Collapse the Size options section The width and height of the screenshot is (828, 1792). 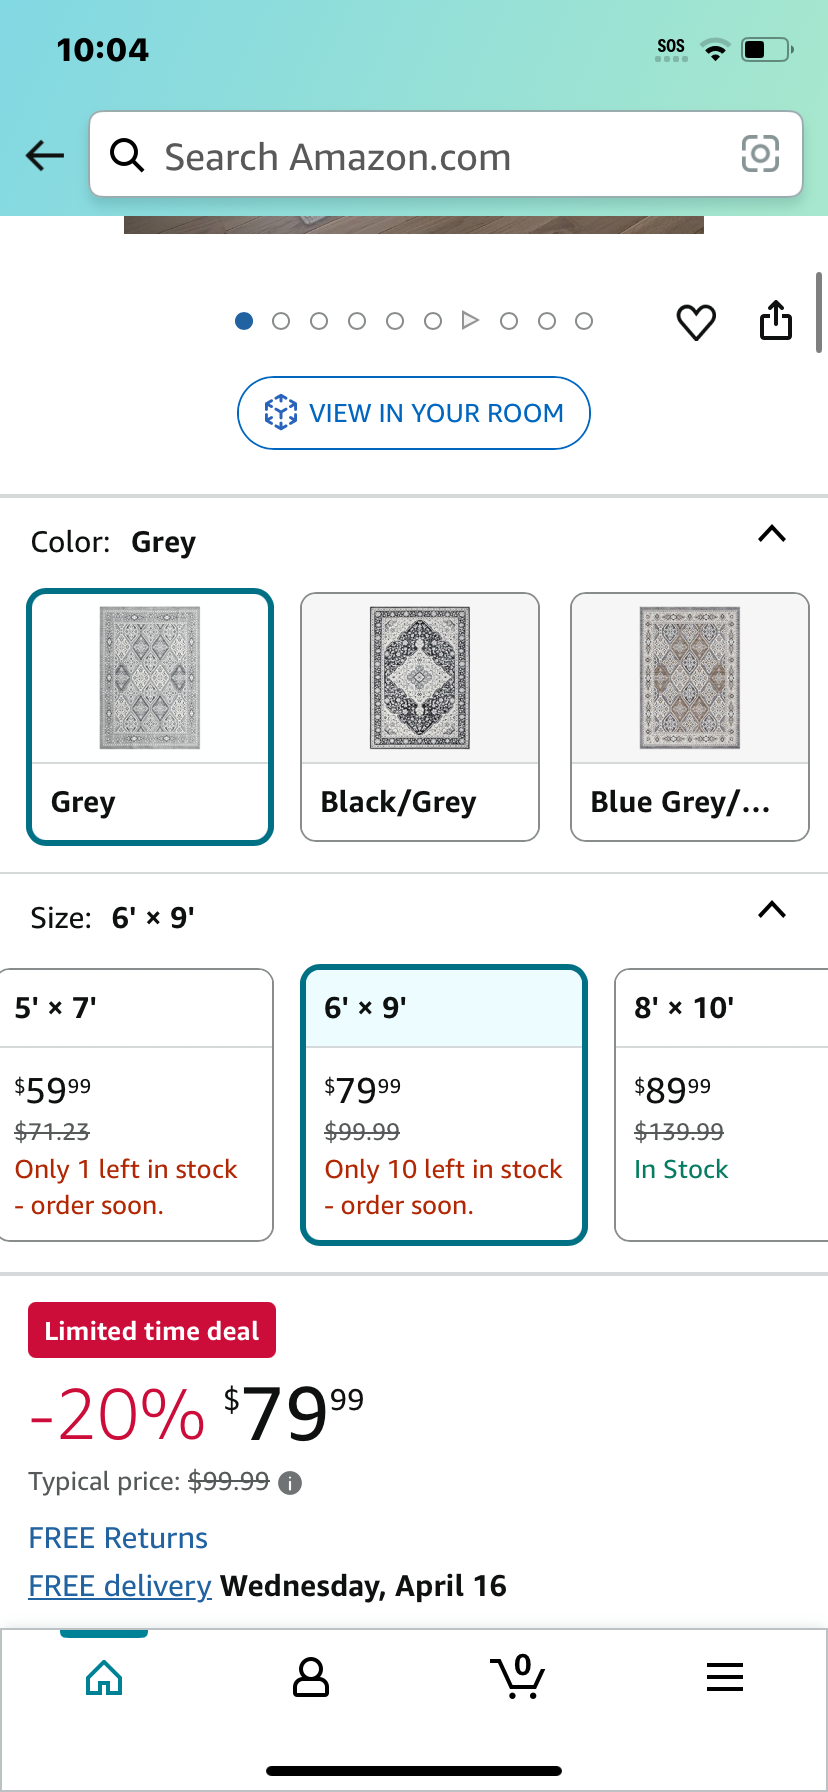click(x=772, y=910)
